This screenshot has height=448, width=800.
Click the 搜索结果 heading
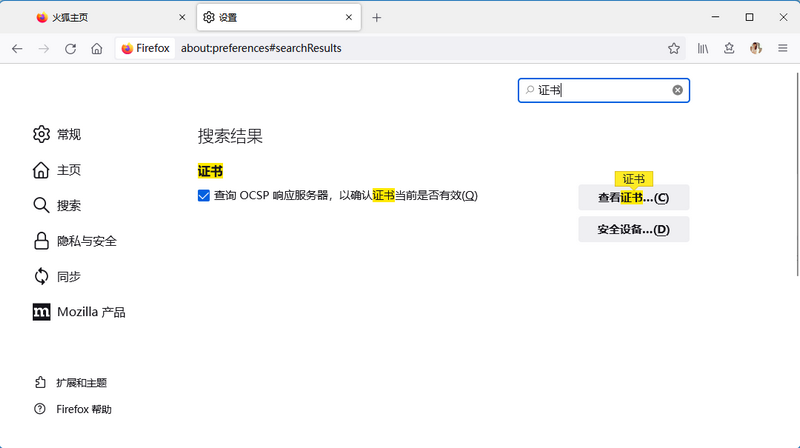click(230, 136)
